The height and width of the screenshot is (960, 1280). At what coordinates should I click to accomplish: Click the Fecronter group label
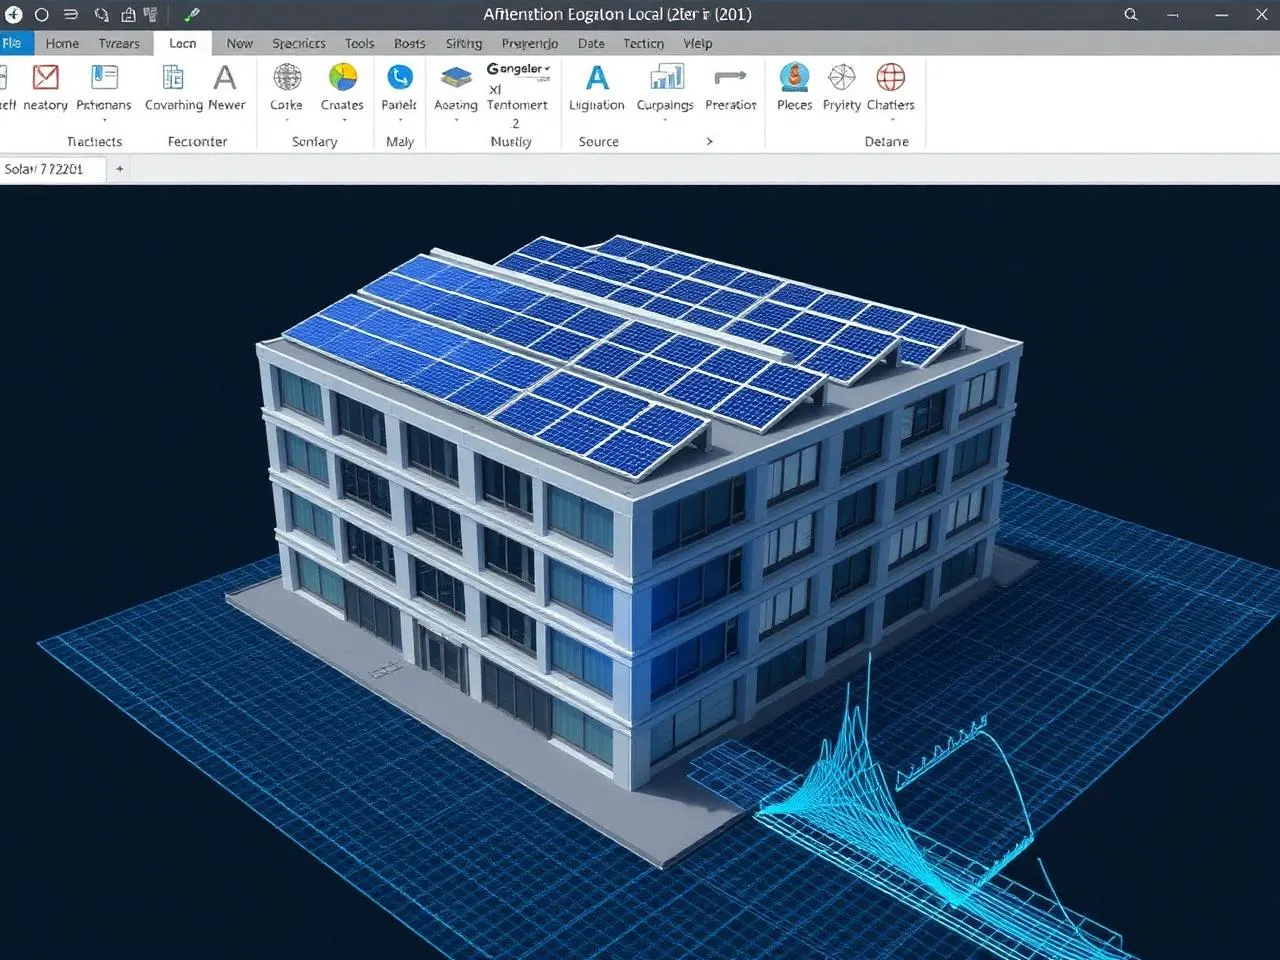(x=198, y=141)
